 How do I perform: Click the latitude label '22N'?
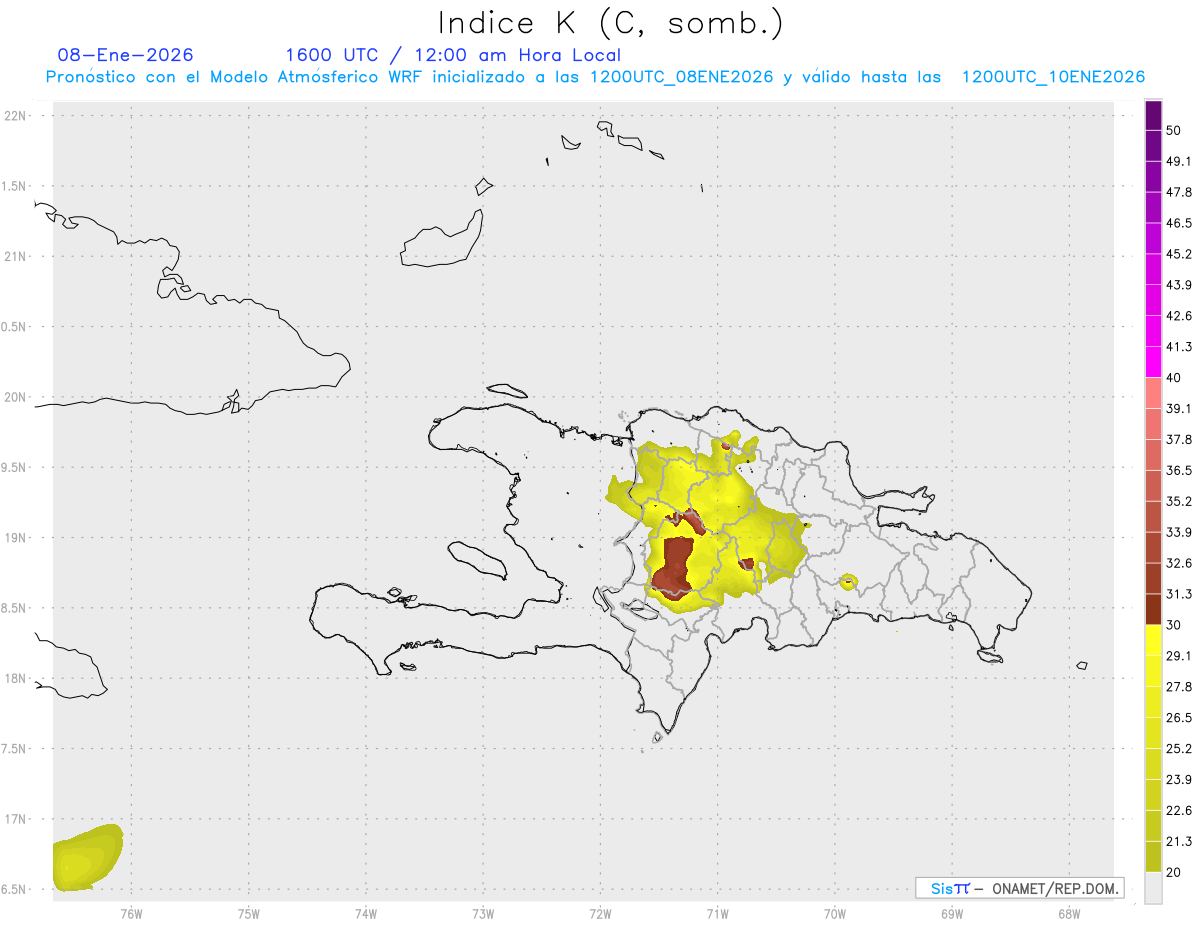tap(16, 115)
